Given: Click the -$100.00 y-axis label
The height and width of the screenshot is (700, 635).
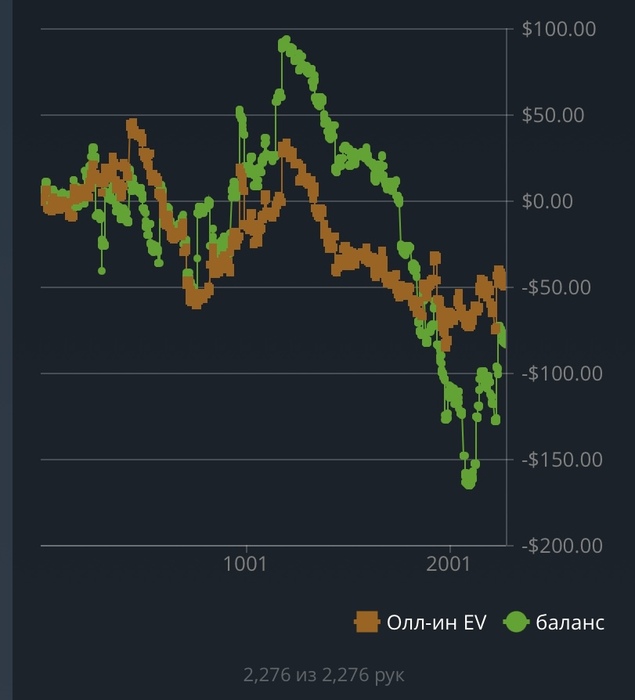Looking at the screenshot, I should point(562,373).
